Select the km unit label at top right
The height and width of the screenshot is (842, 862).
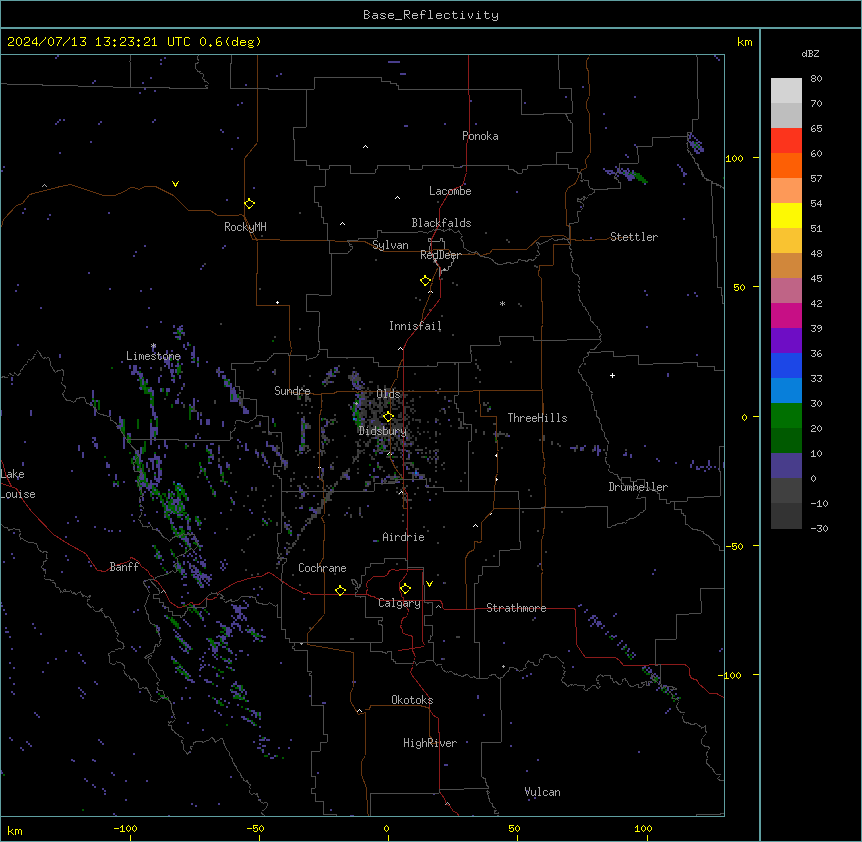pos(744,42)
